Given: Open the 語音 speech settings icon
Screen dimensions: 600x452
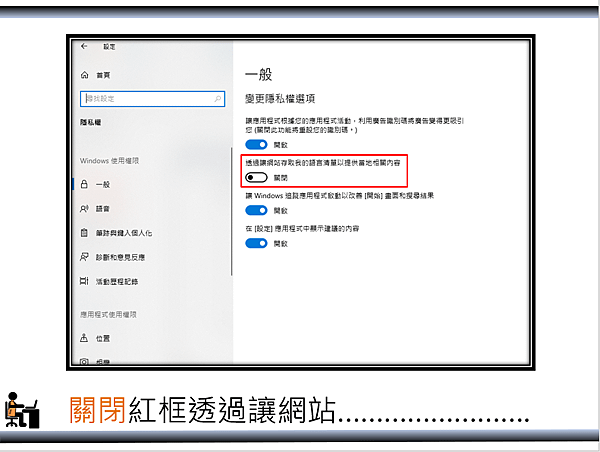Looking at the screenshot, I should pyautogui.click(x=84, y=209).
